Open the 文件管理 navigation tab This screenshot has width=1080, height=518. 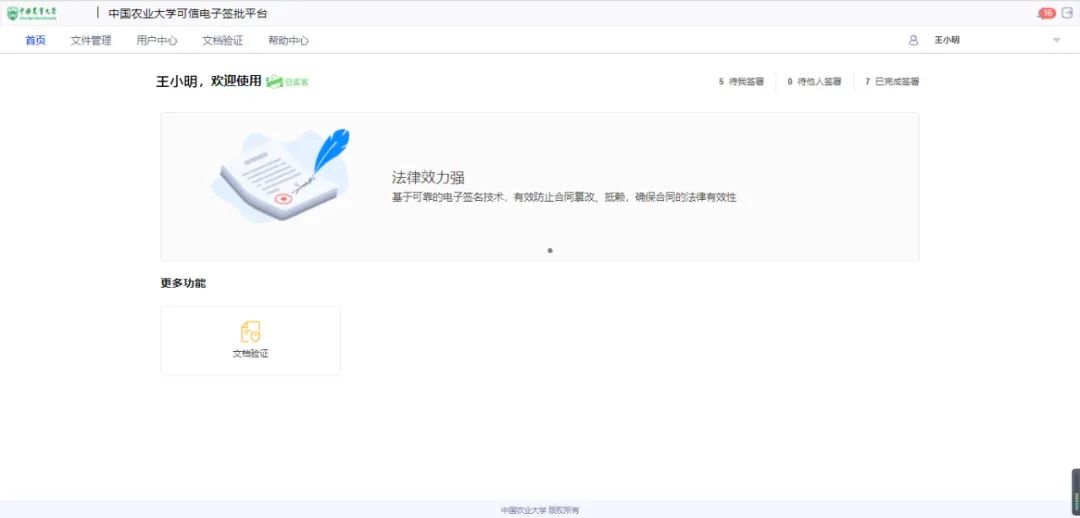[91, 41]
